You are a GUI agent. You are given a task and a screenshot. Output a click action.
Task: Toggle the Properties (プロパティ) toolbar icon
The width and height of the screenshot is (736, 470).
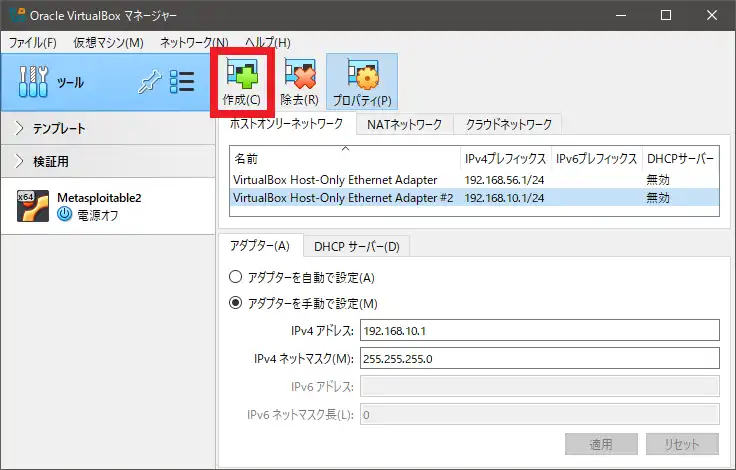click(361, 75)
